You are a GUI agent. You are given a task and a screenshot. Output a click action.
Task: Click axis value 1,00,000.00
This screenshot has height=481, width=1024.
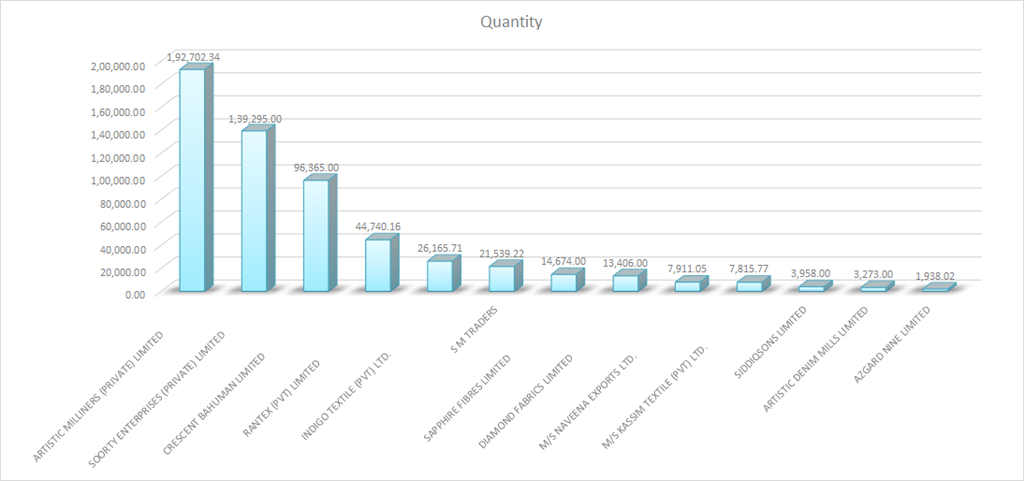pyautogui.click(x=118, y=179)
